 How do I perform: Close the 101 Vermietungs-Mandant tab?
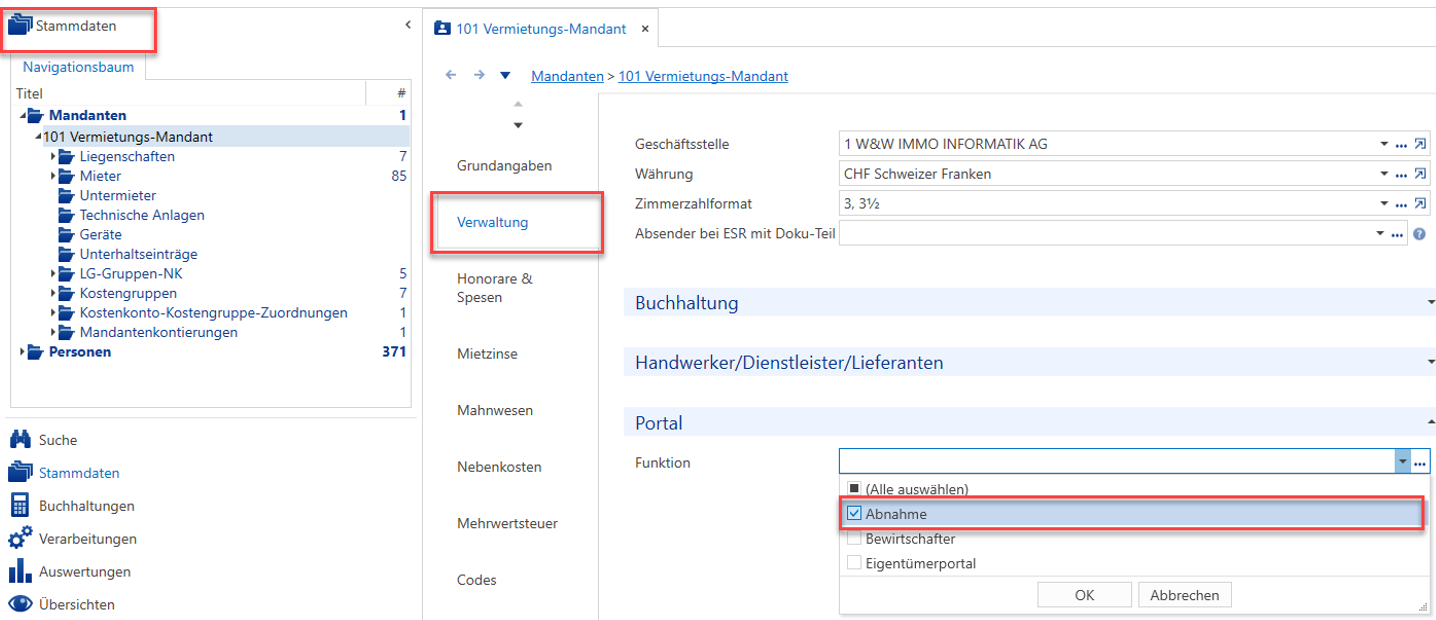tap(645, 29)
